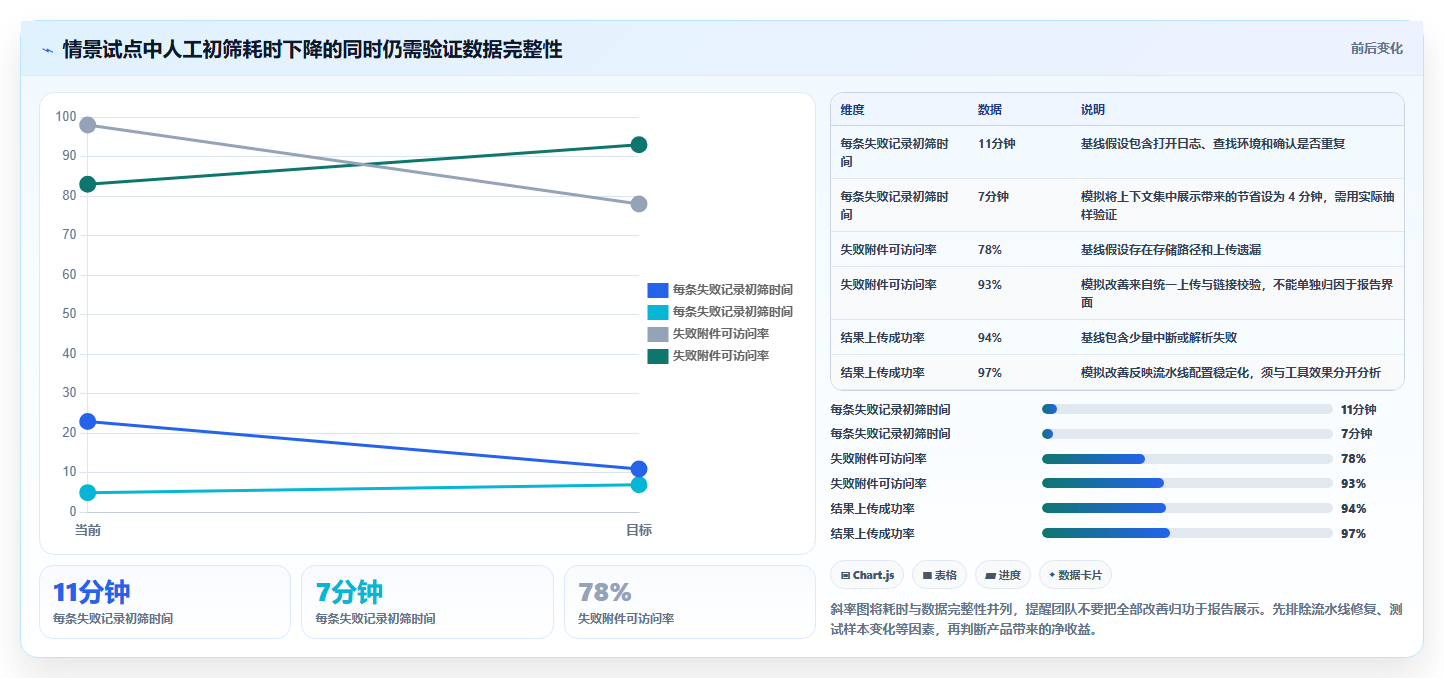This screenshot has height=678, width=1444.
Task: Click the progress bar showing 7分钟
Action: pos(1187,434)
